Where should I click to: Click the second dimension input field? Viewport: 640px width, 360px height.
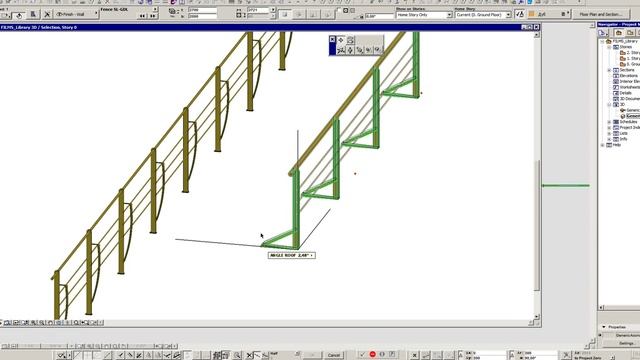(x=202, y=16)
